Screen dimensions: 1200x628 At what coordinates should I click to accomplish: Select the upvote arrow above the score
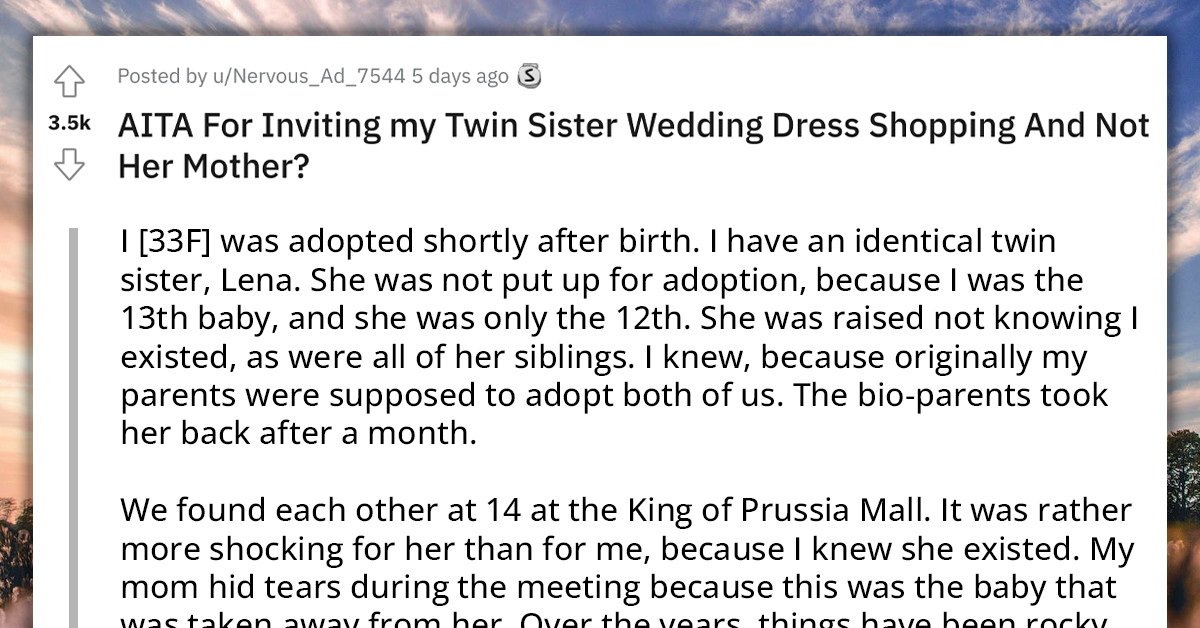pyautogui.click(x=69, y=82)
